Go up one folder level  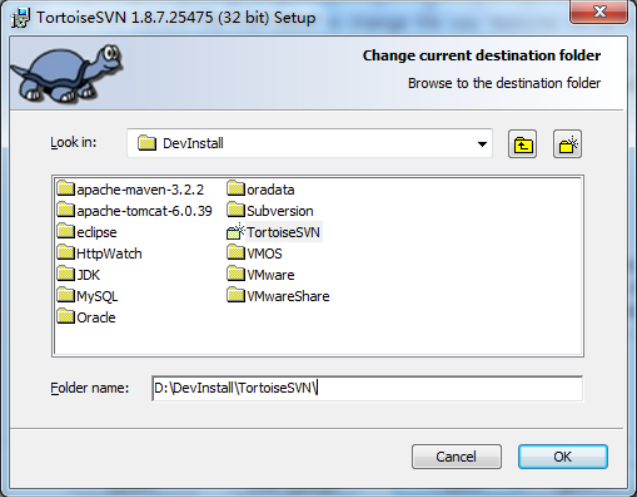click(522, 144)
